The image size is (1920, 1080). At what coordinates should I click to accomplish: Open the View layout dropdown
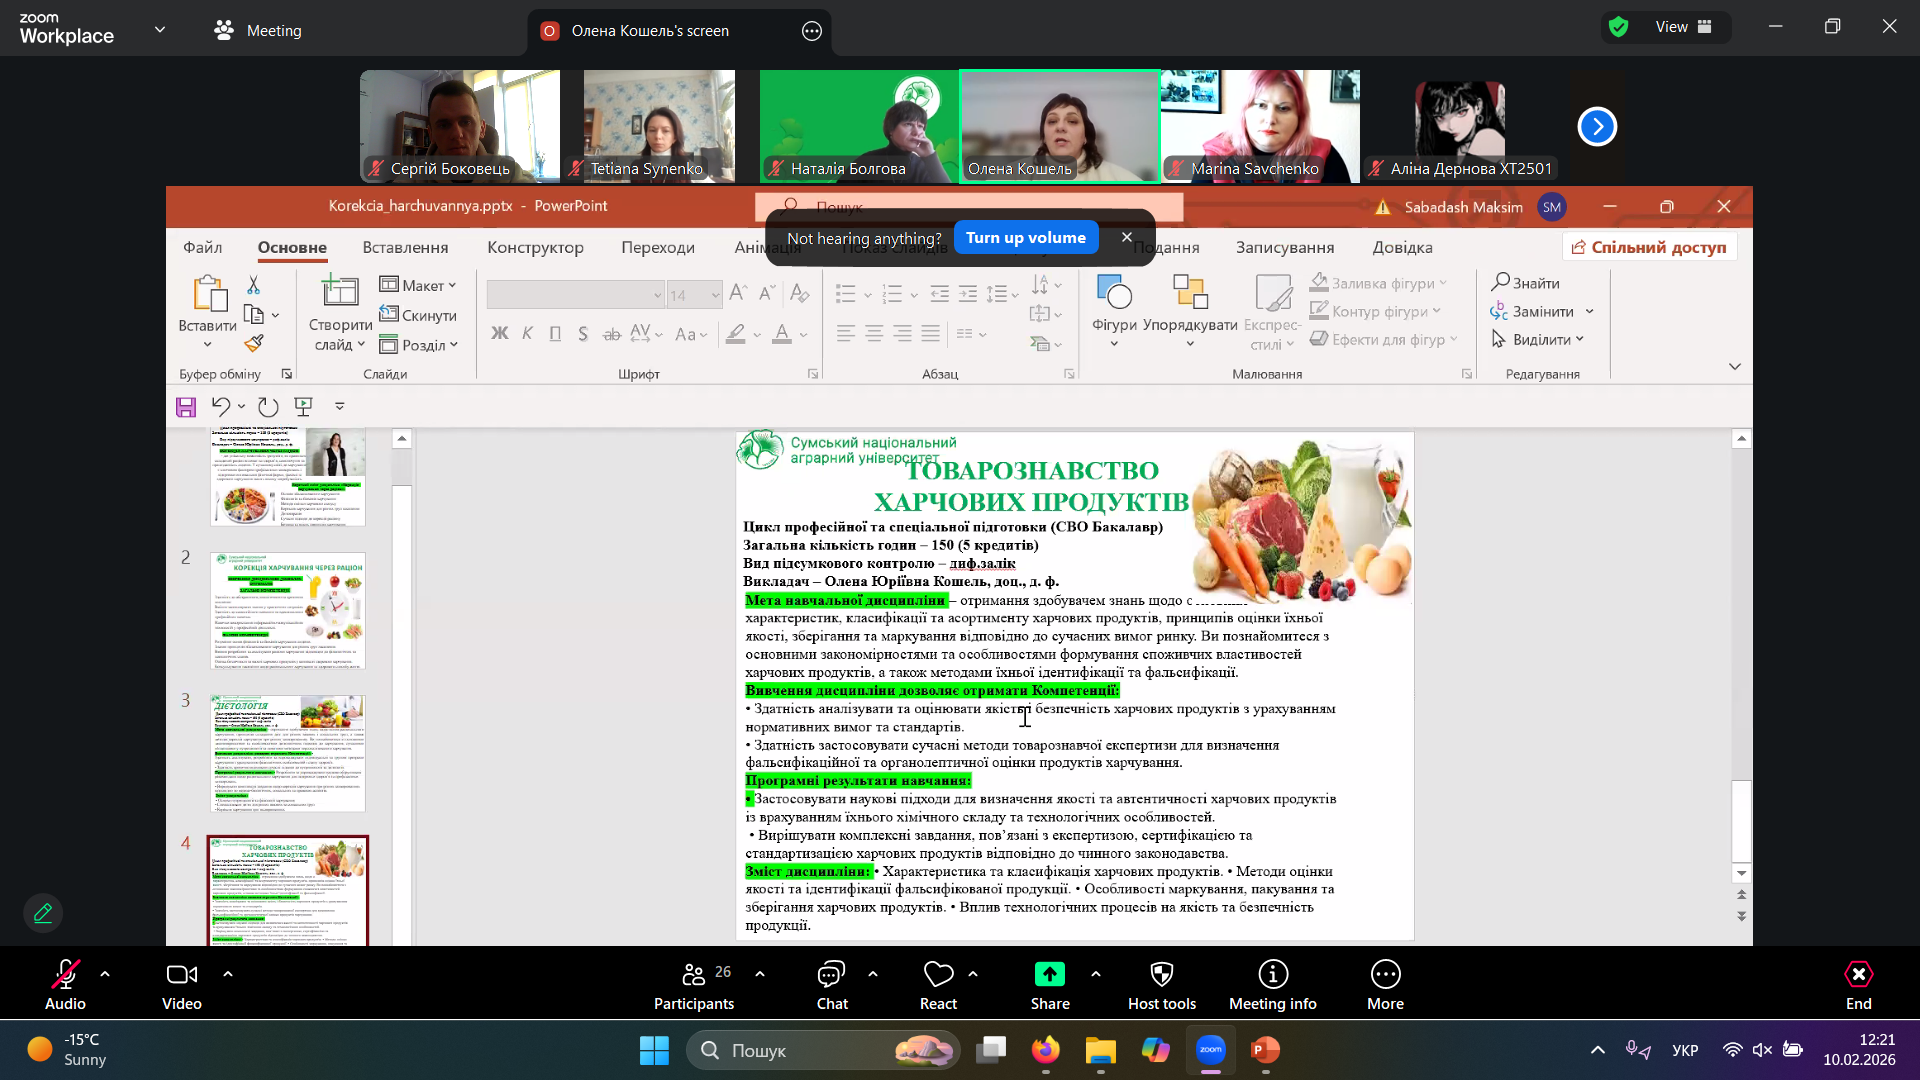pyautogui.click(x=1685, y=27)
